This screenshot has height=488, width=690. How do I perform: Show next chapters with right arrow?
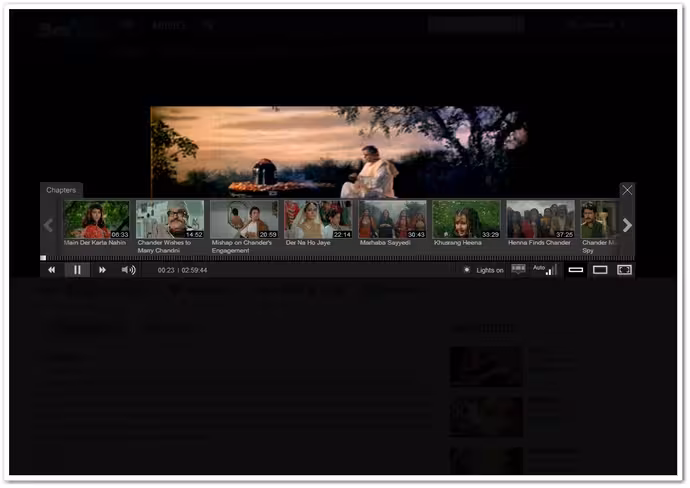(627, 225)
